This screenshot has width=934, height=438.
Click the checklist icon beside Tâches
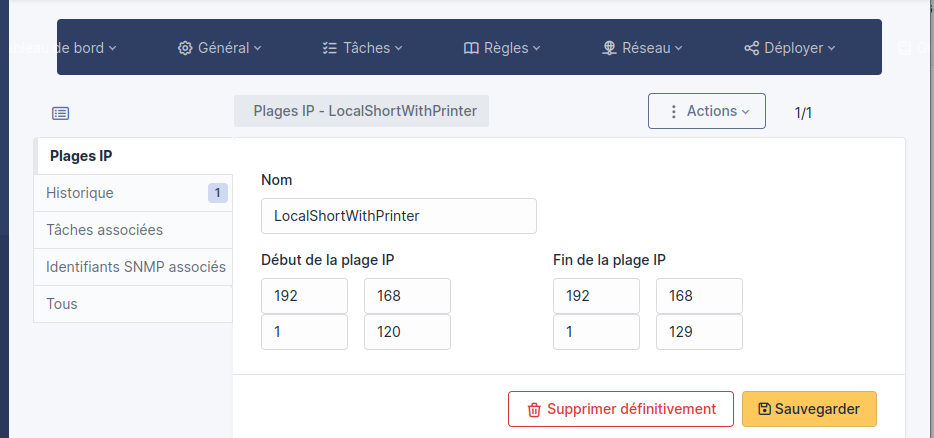[329, 48]
